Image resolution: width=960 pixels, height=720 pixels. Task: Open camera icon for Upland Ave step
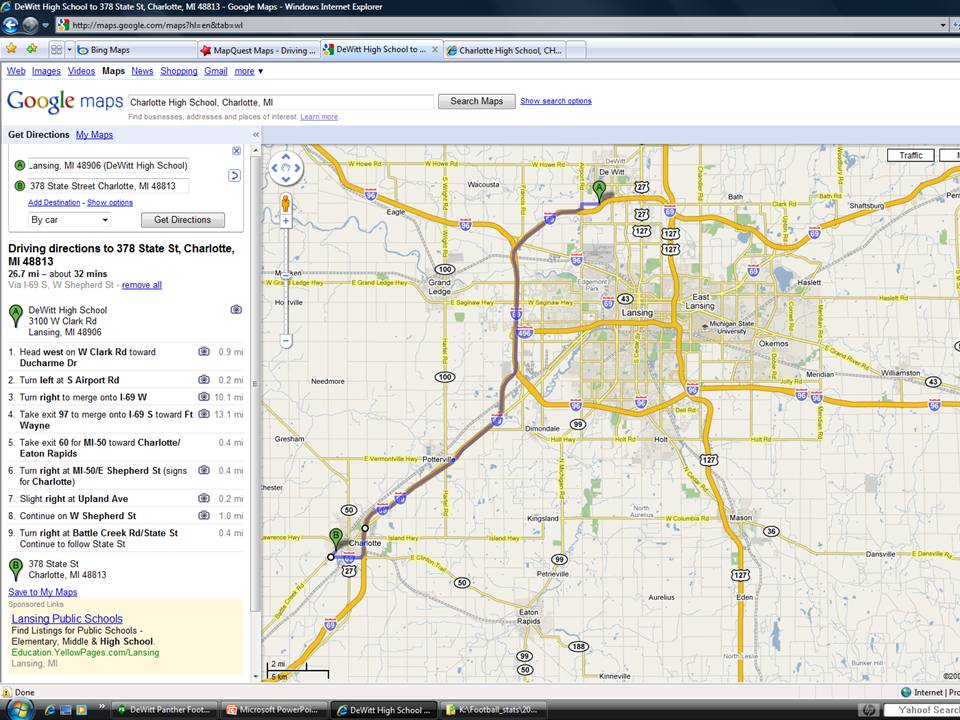[x=204, y=499]
